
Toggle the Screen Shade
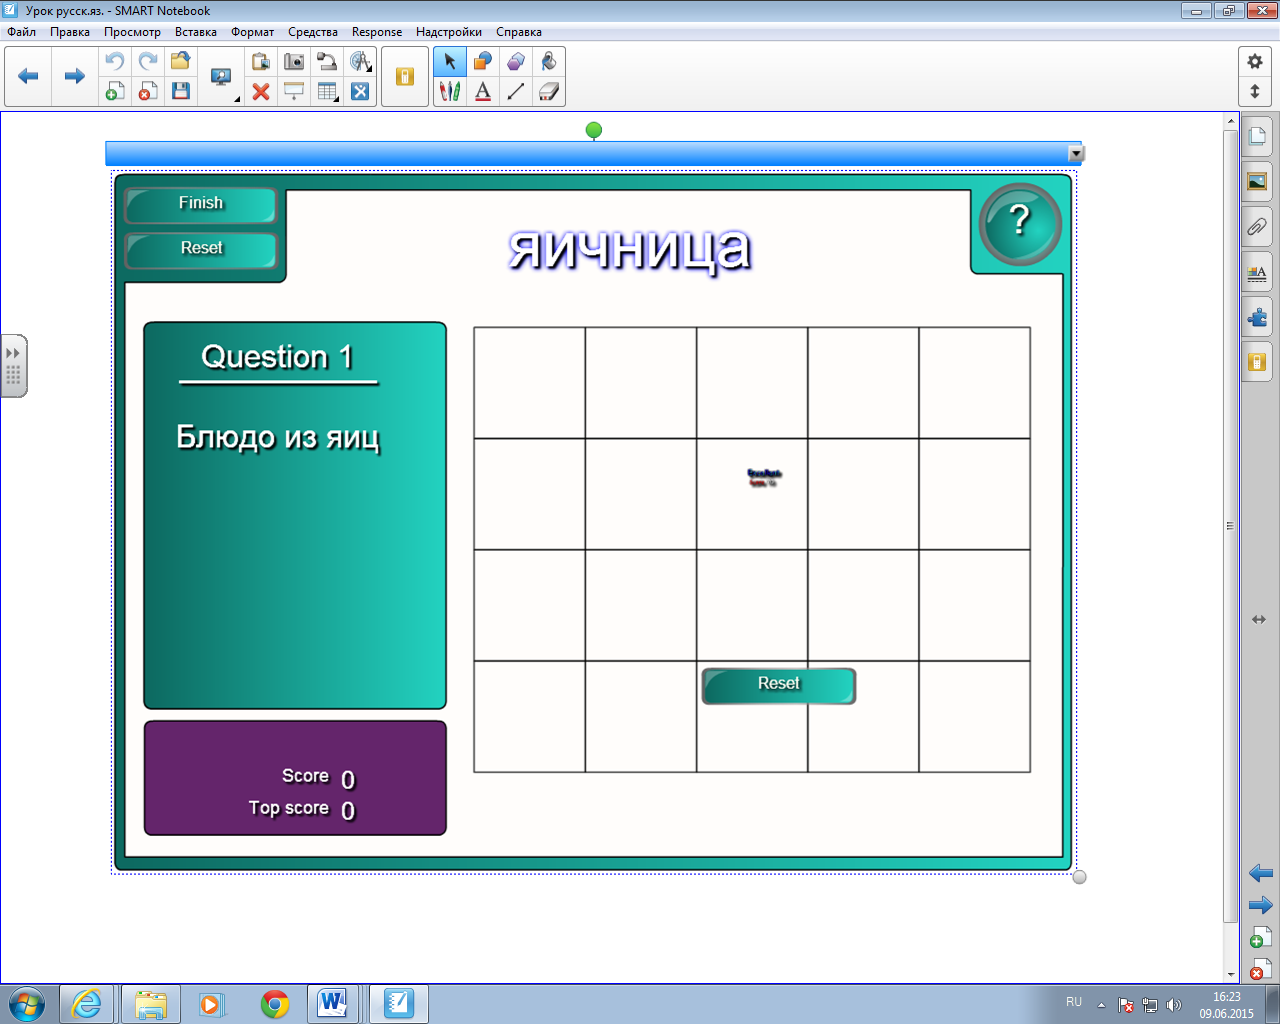[294, 92]
